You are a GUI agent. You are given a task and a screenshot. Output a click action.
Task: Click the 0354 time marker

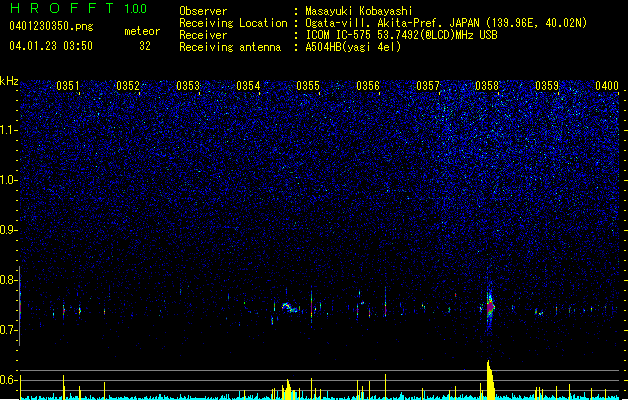(x=248, y=86)
